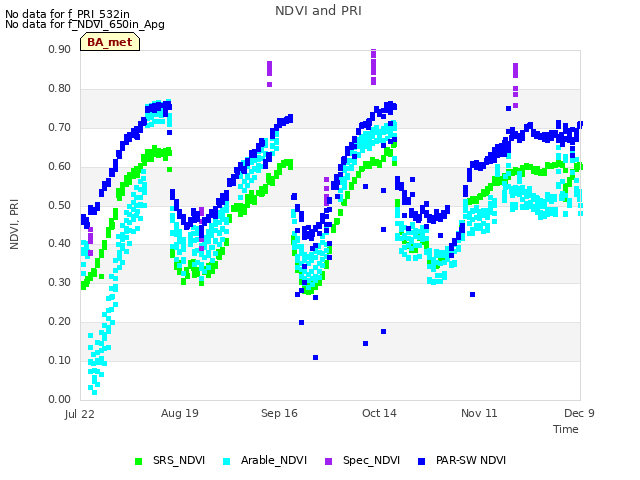Click the Oct 14 x-axis tick label
The image size is (640, 480).
point(379,413)
